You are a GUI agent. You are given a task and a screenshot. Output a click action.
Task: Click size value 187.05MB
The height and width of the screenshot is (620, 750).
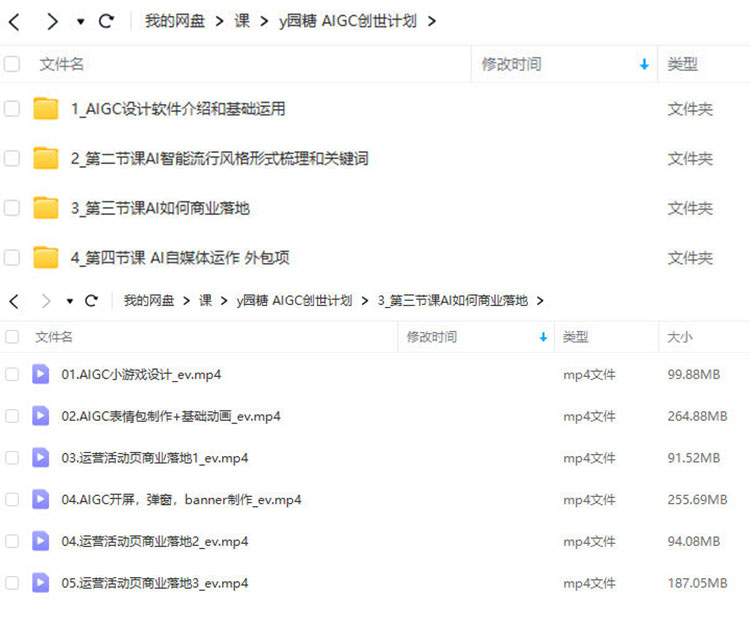pos(697,583)
